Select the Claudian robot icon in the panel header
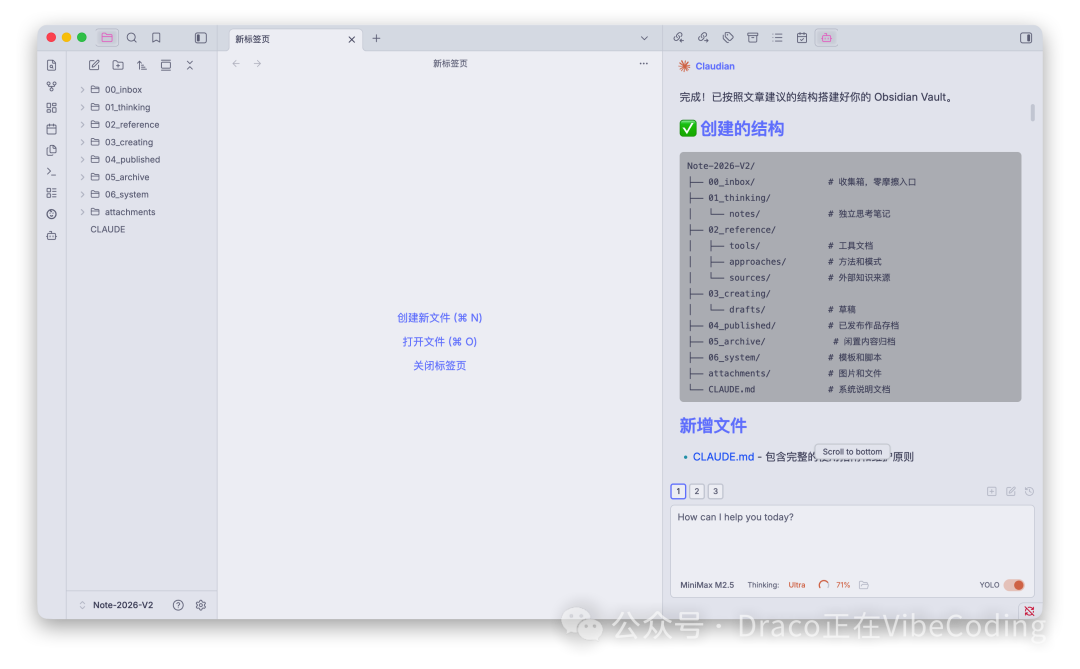Screen dimensions: 1080x669 825,37
